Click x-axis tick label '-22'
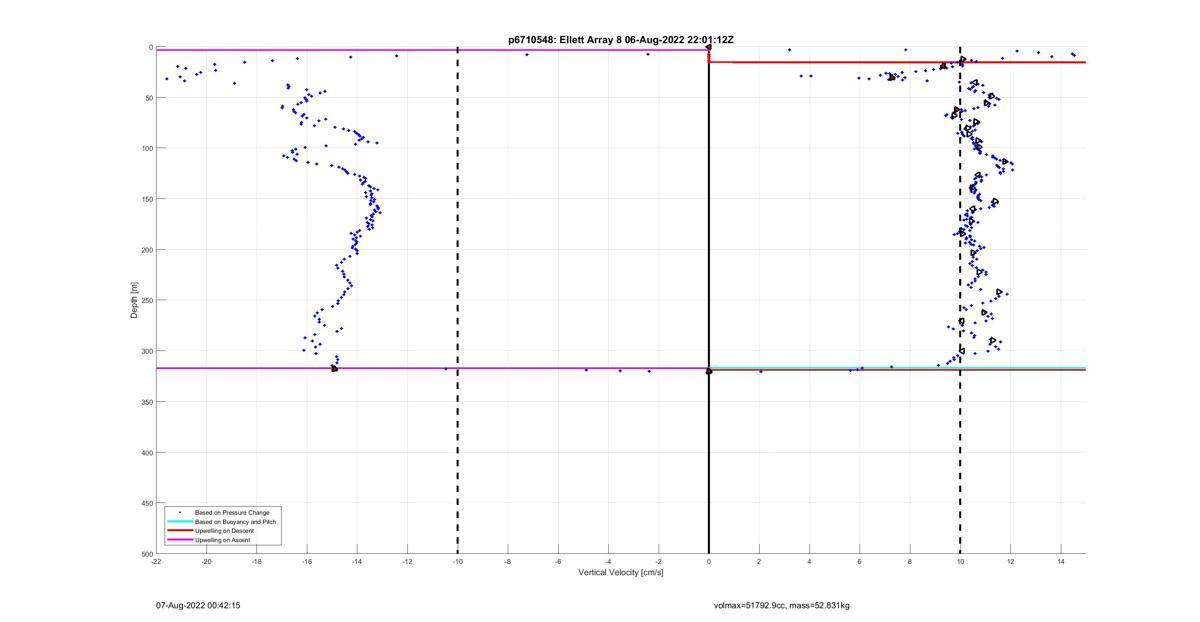1200x622 pixels. click(x=156, y=561)
